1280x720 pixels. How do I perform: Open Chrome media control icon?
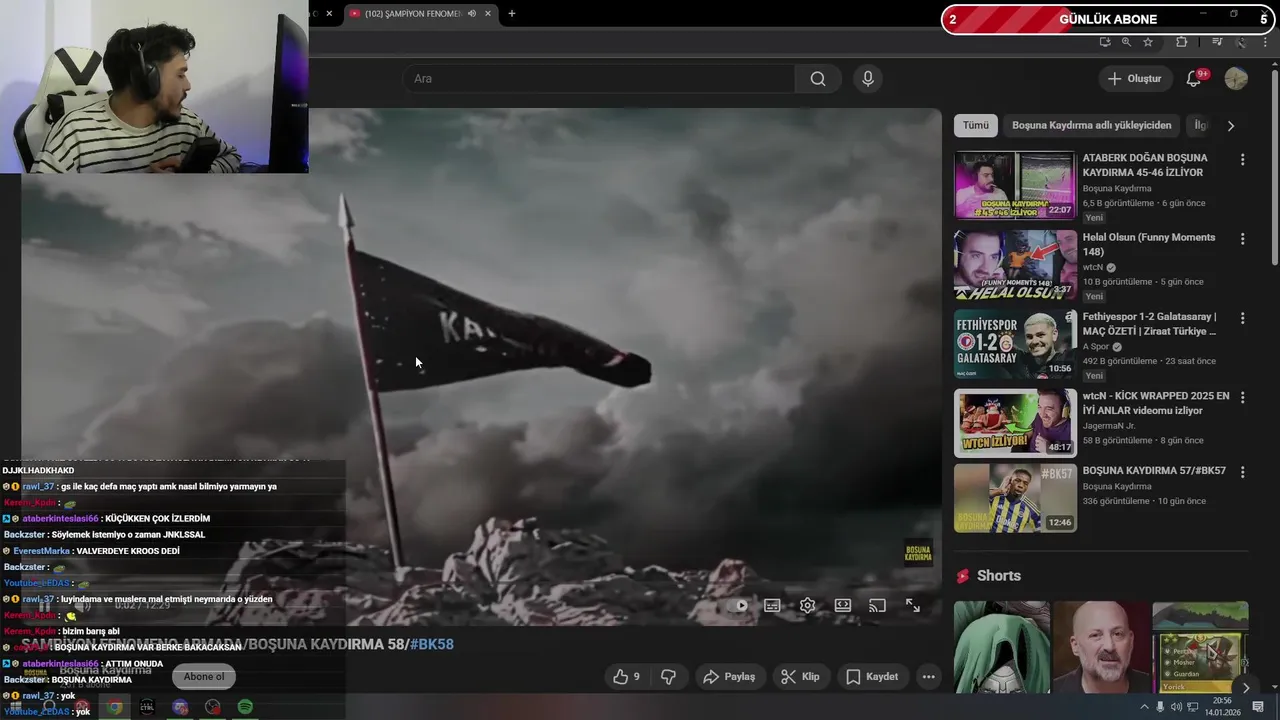pos(1217,42)
